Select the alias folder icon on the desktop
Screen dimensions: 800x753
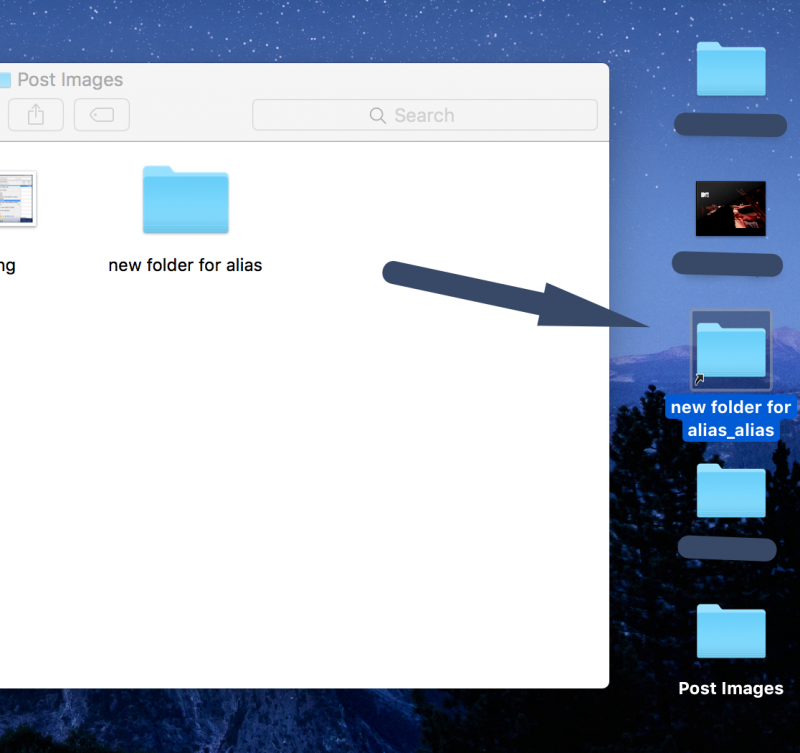[731, 350]
